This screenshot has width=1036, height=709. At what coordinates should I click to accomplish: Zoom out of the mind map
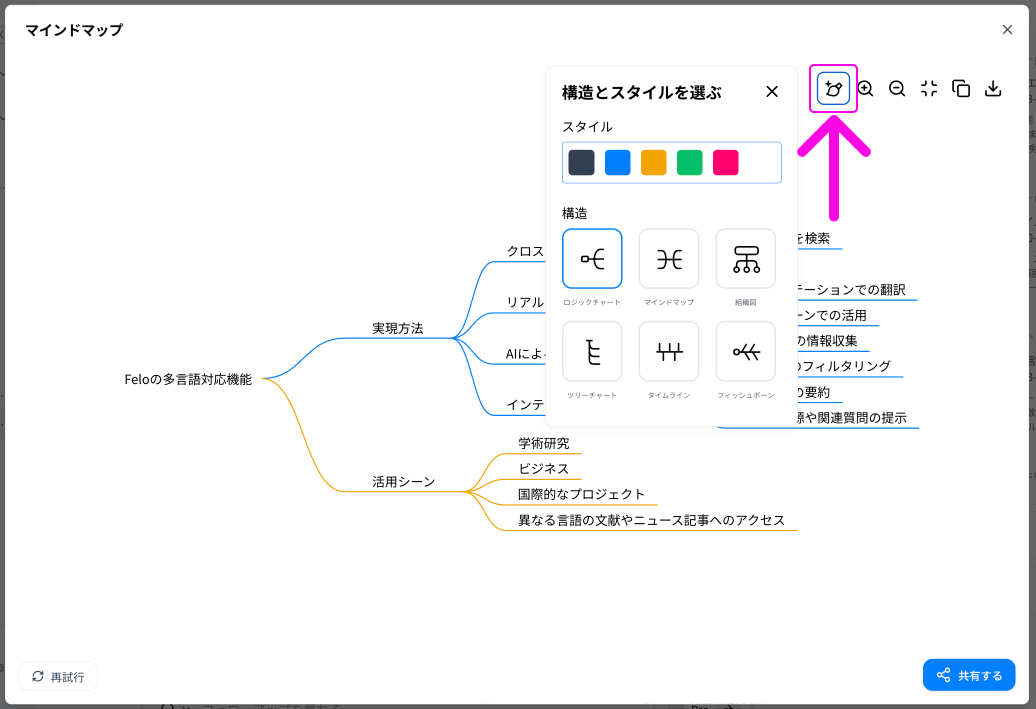pyautogui.click(x=897, y=89)
